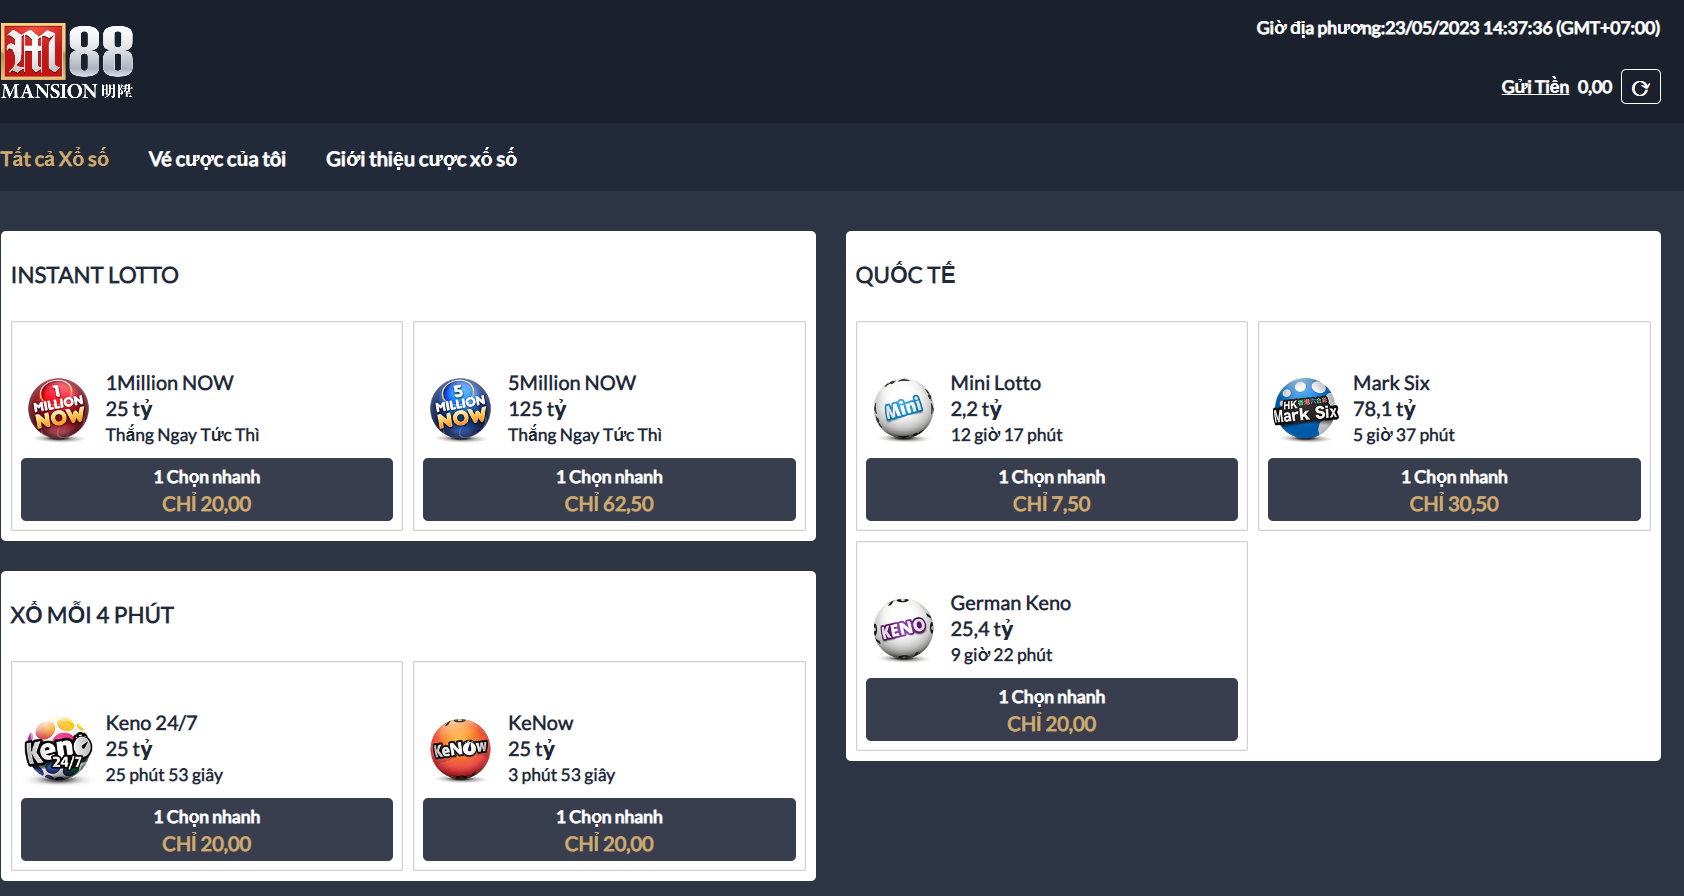This screenshot has height=896, width=1684.
Task: Quick pick 5Million NOW for 62,50
Action: coord(609,490)
